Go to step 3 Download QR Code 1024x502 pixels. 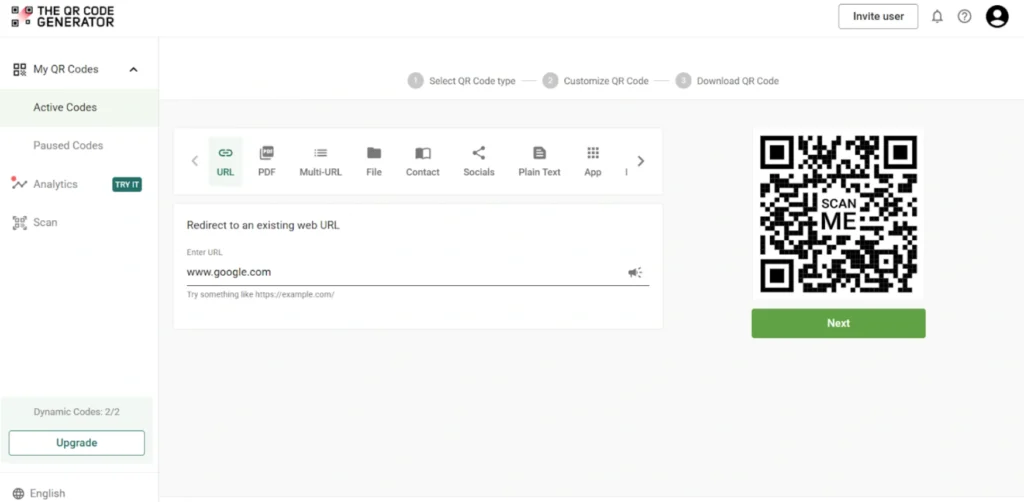coord(727,81)
